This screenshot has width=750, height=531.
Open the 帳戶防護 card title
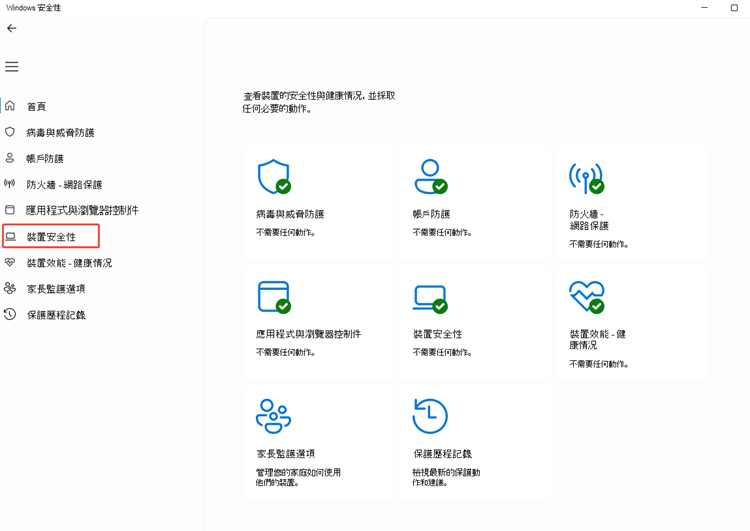[x=431, y=214]
